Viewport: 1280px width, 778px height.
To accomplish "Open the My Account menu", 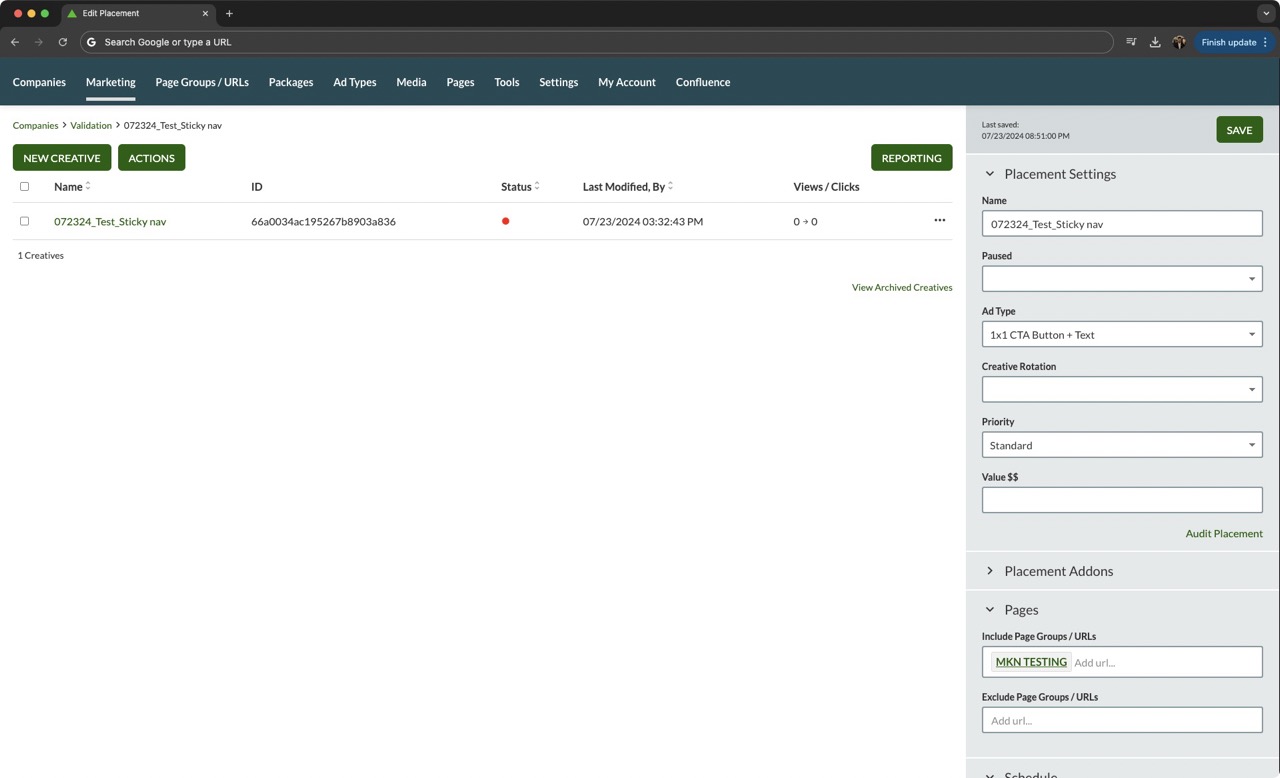I will tap(627, 82).
